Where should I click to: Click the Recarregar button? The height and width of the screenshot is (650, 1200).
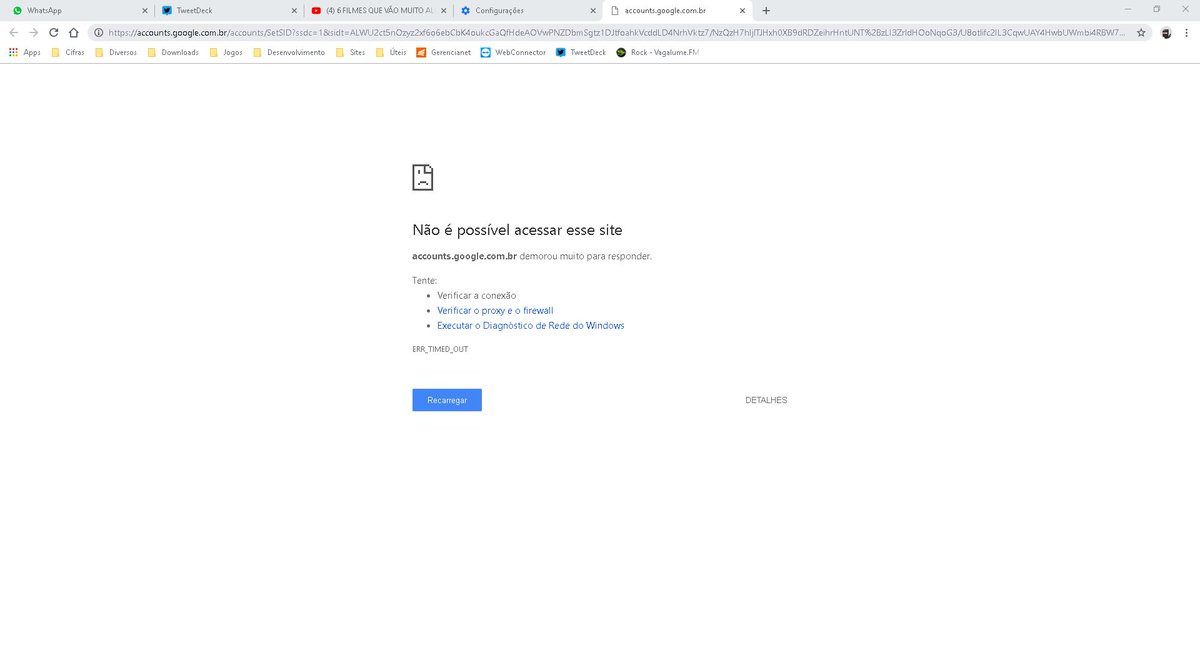coord(447,400)
